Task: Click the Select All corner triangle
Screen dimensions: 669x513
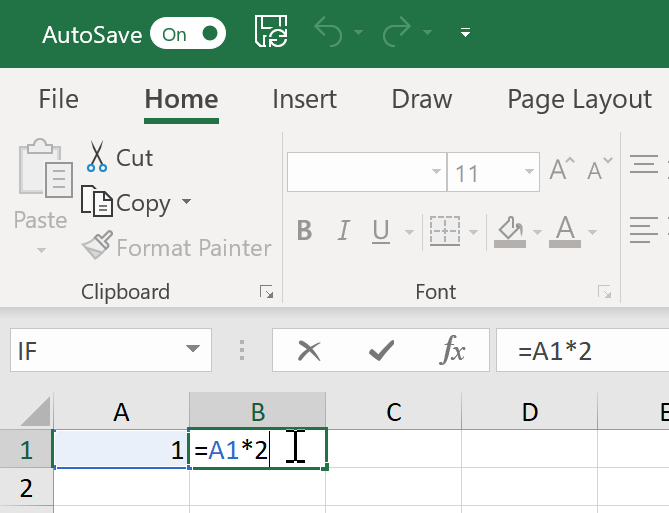Action: point(35,412)
